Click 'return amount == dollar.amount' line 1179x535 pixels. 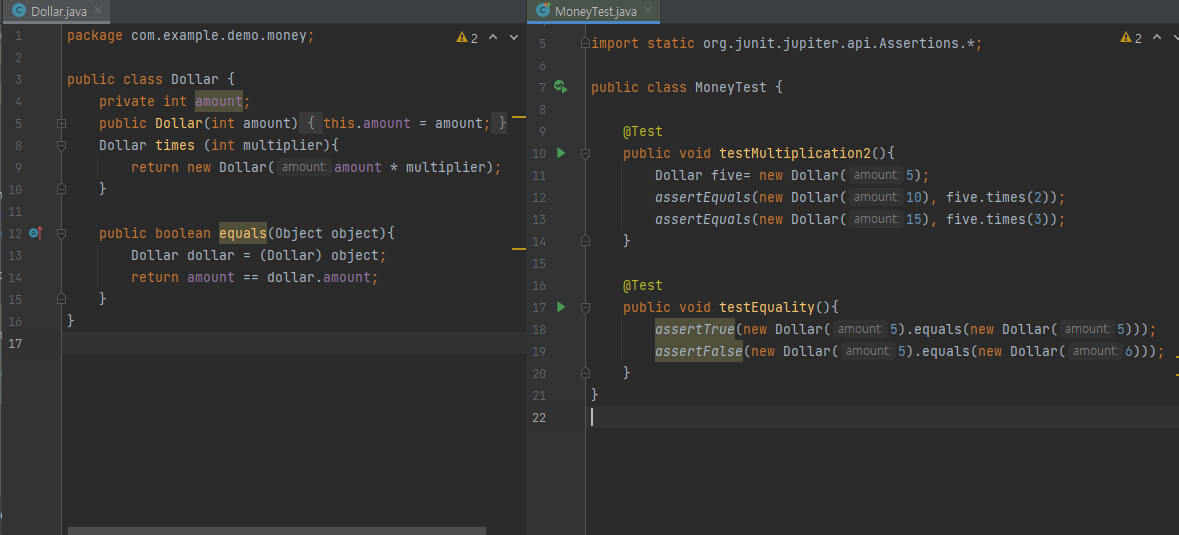[254, 277]
